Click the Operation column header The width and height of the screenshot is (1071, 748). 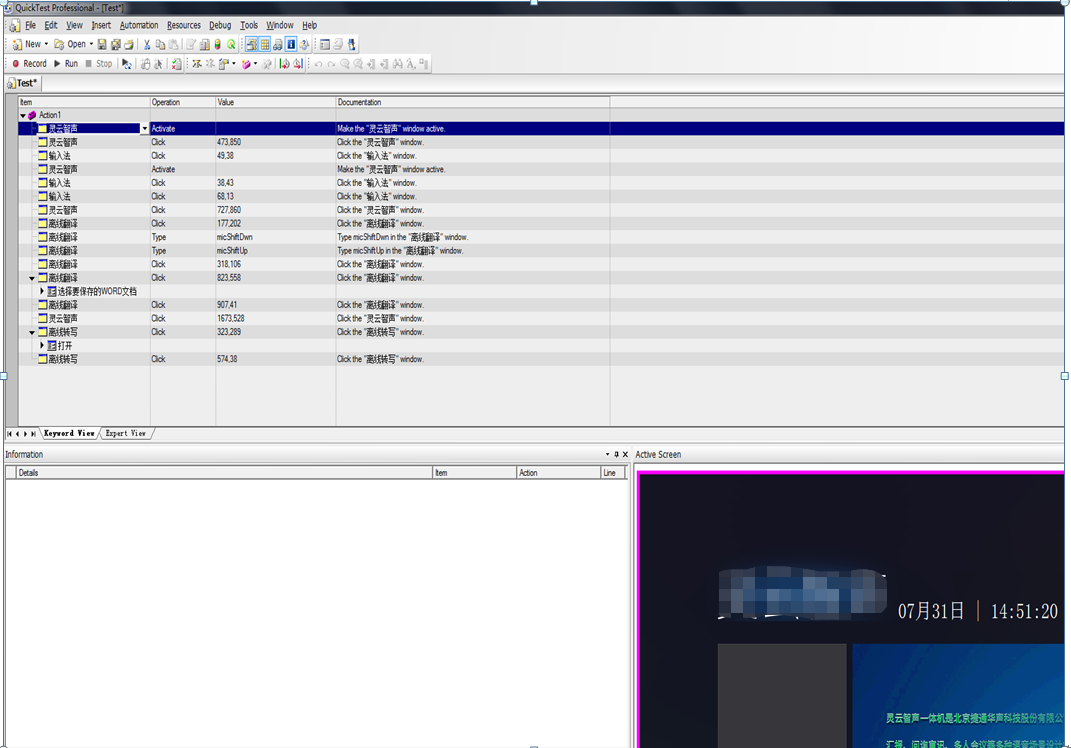[183, 102]
